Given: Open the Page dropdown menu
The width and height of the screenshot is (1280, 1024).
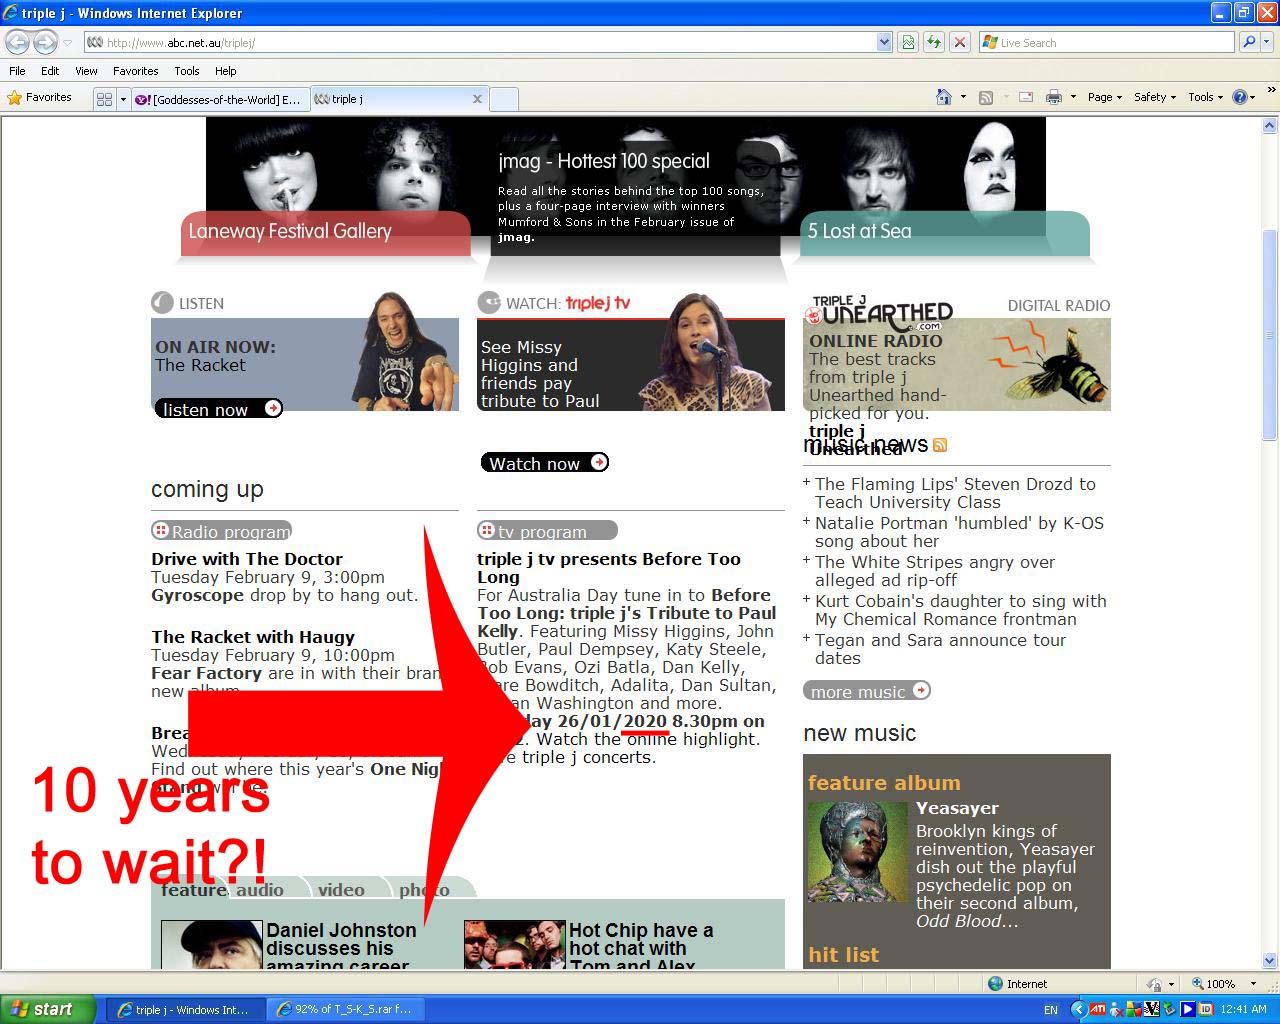Looking at the screenshot, I should 1105,97.
